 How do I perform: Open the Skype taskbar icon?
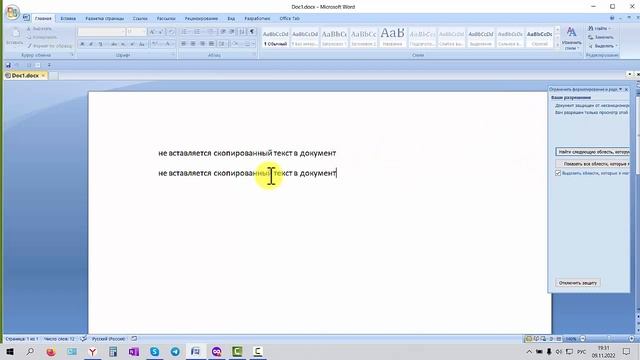pos(154,351)
